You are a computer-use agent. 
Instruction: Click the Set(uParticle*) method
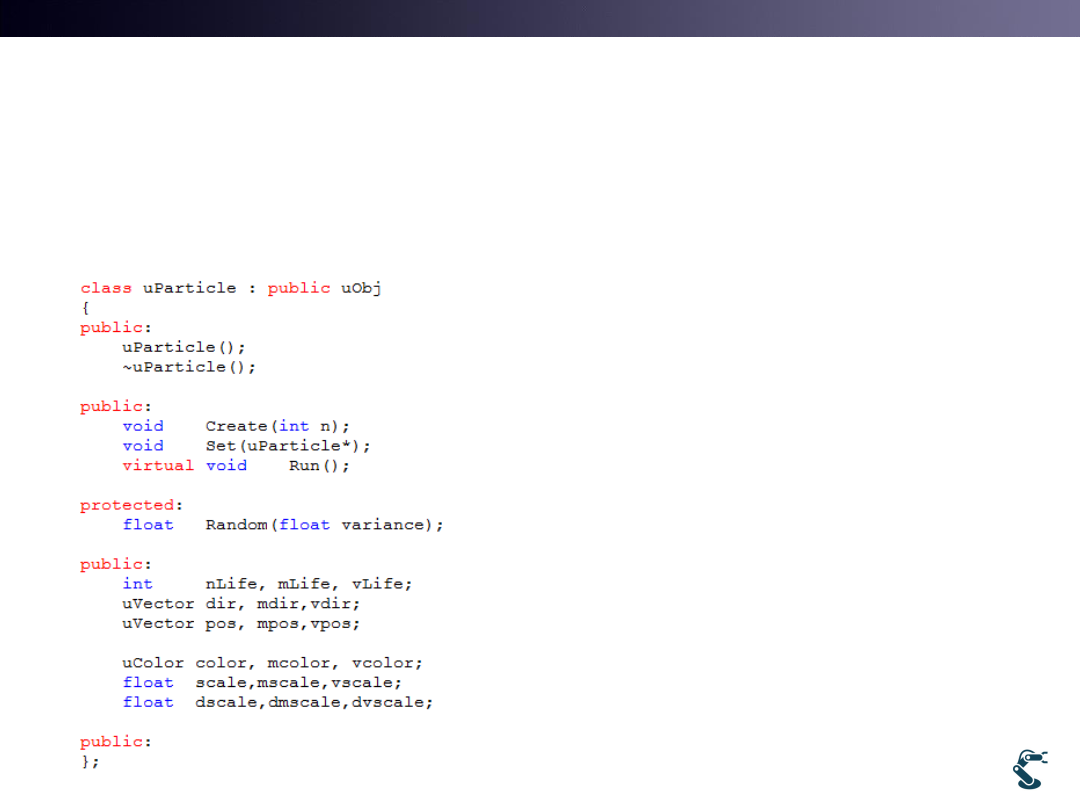click(288, 446)
